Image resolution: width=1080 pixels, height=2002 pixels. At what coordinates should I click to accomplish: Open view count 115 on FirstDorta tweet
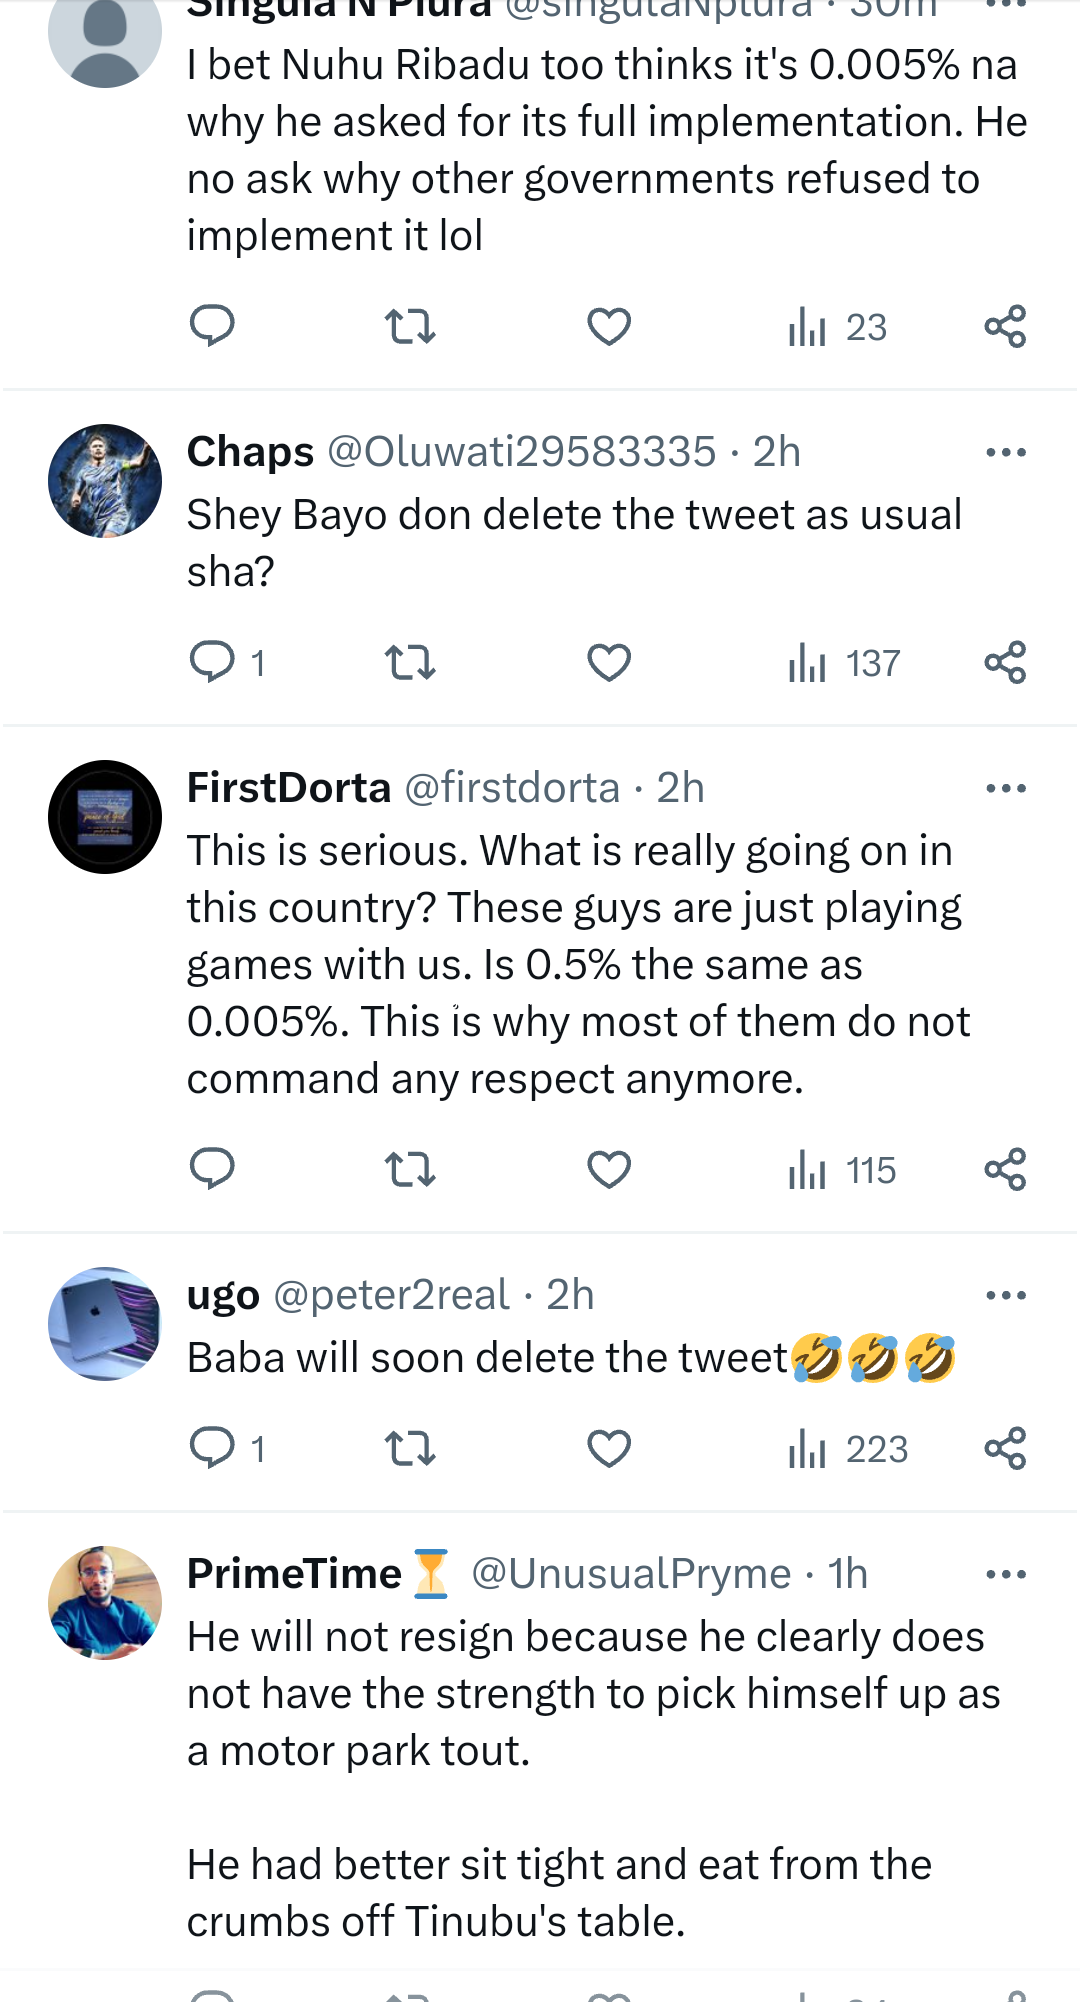click(x=842, y=1170)
